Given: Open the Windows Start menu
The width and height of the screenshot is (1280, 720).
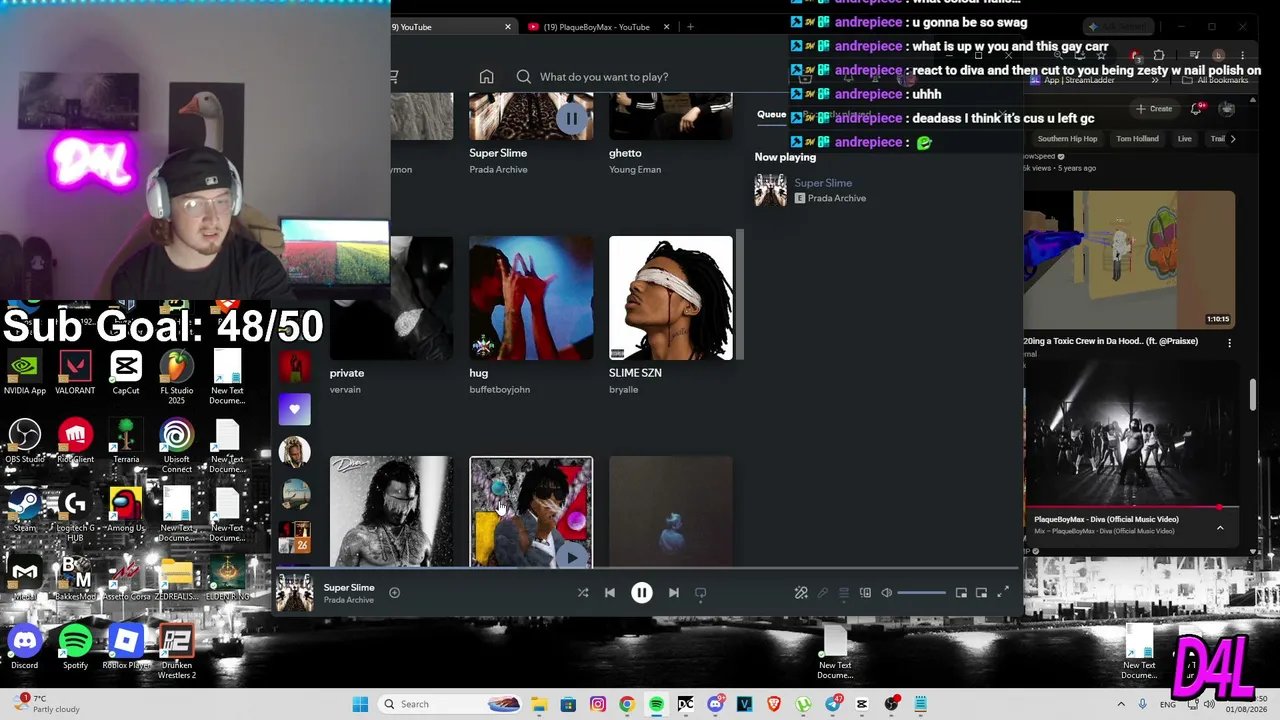Looking at the screenshot, I should click(x=360, y=704).
